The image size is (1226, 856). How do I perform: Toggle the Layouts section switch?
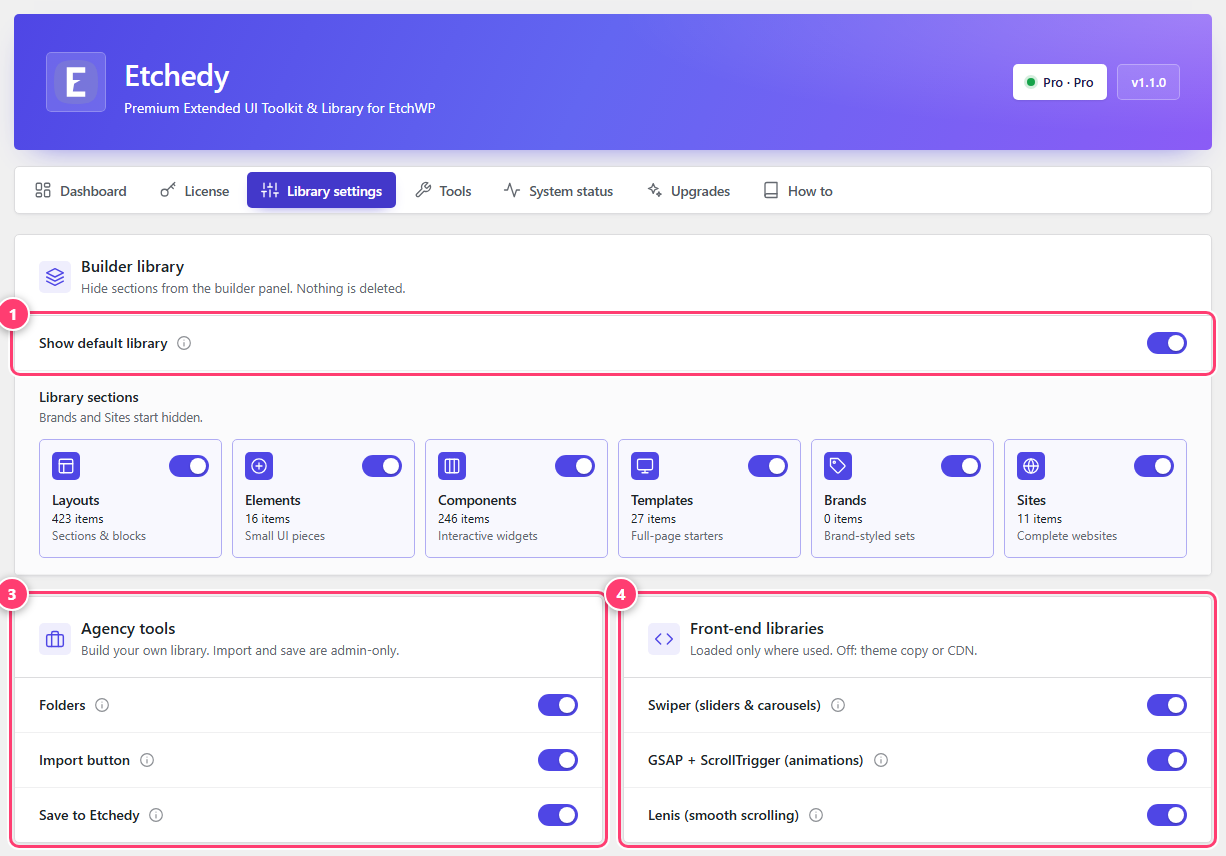pyautogui.click(x=189, y=466)
